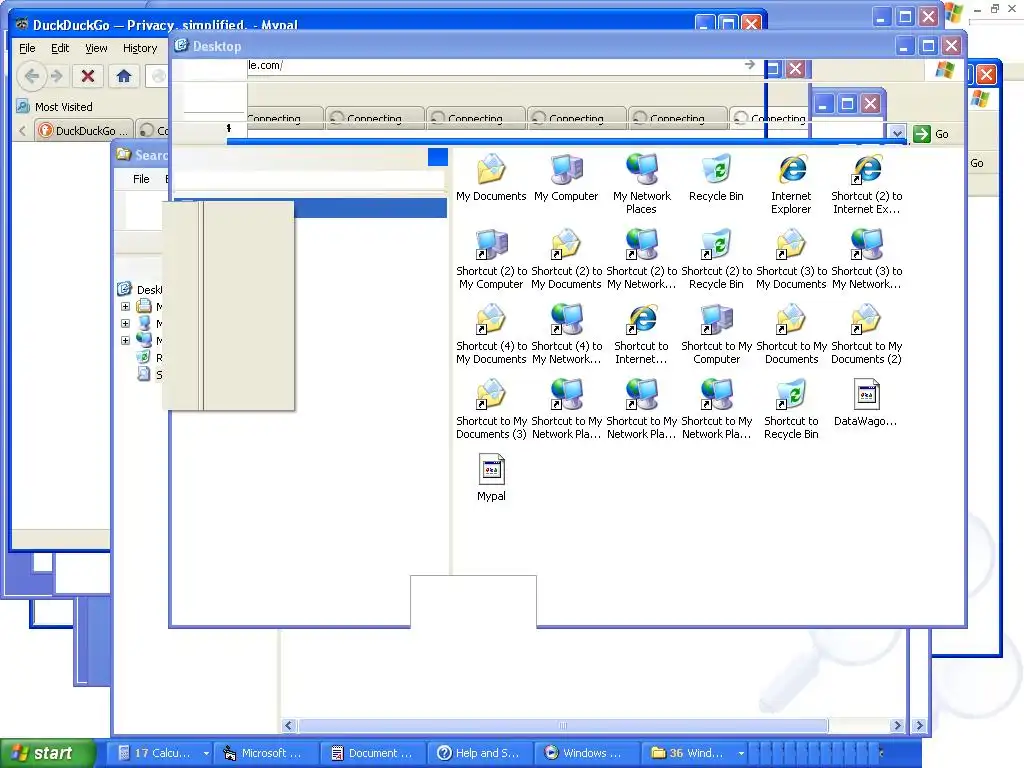Select the My Network Places icon

[x=641, y=184]
